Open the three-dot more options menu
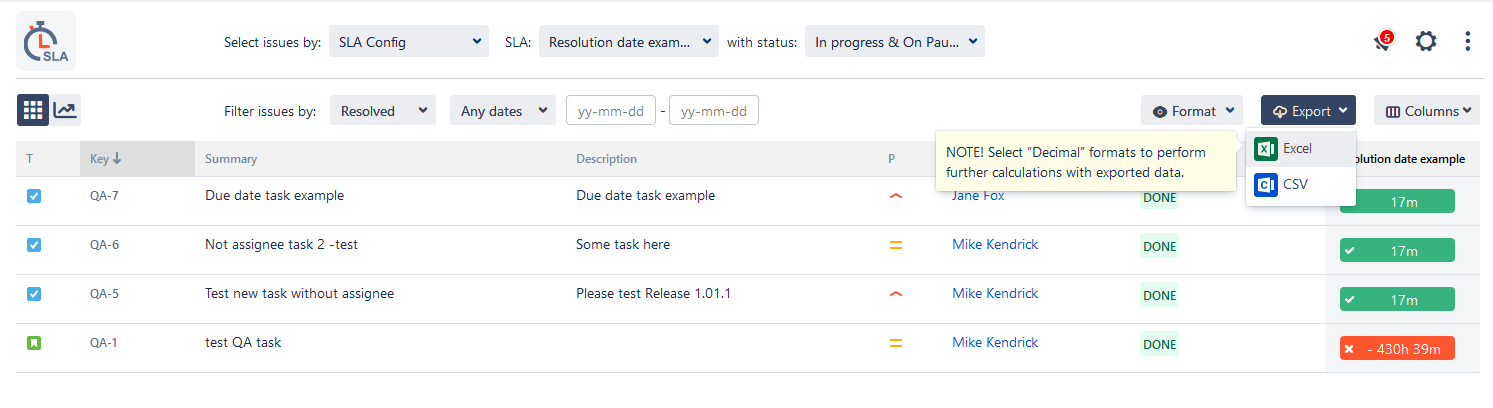The height and width of the screenshot is (408, 1493). [1467, 42]
